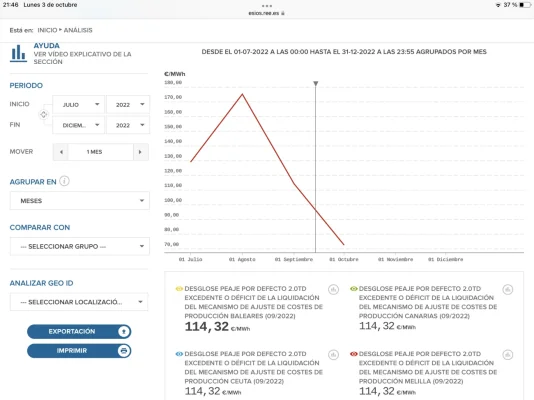The height and width of the screenshot is (400, 534).
Task: Click the 01 Septiembre axis label
Action: [x=294, y=259]
